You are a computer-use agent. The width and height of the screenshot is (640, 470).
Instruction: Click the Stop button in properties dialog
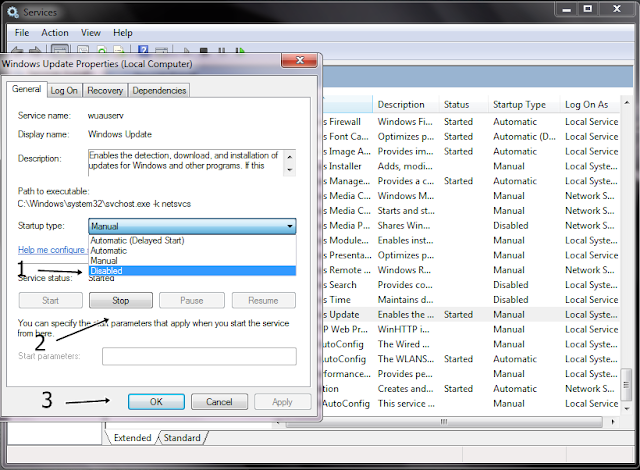(121, 300)
